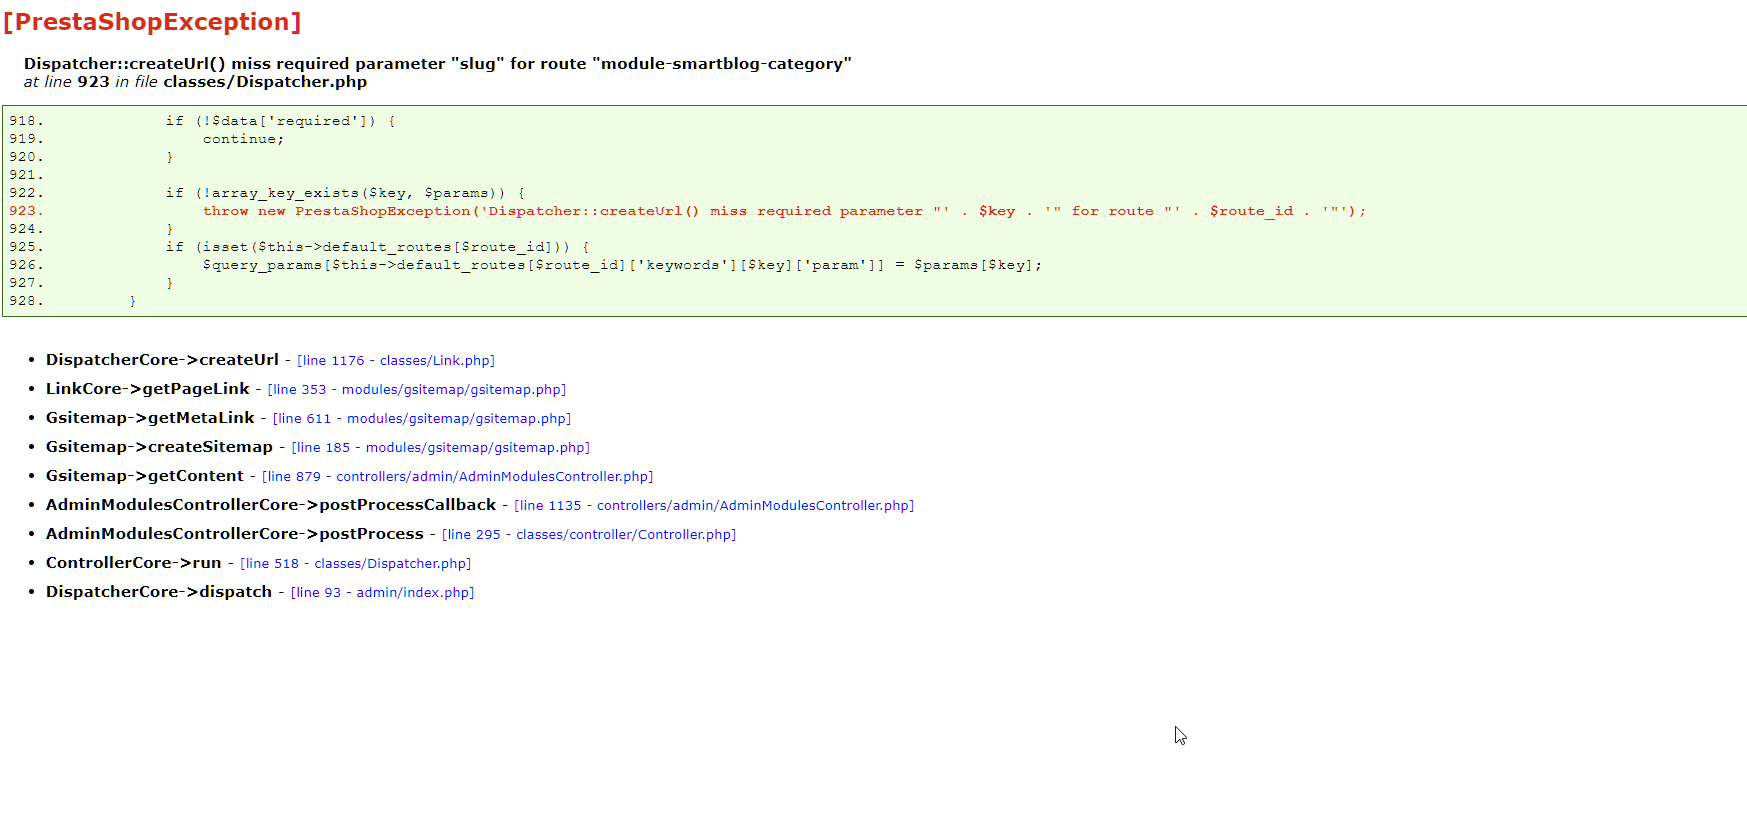
Task: Click the error message mentioning module-smartblog-category
Action: [438, 64]
